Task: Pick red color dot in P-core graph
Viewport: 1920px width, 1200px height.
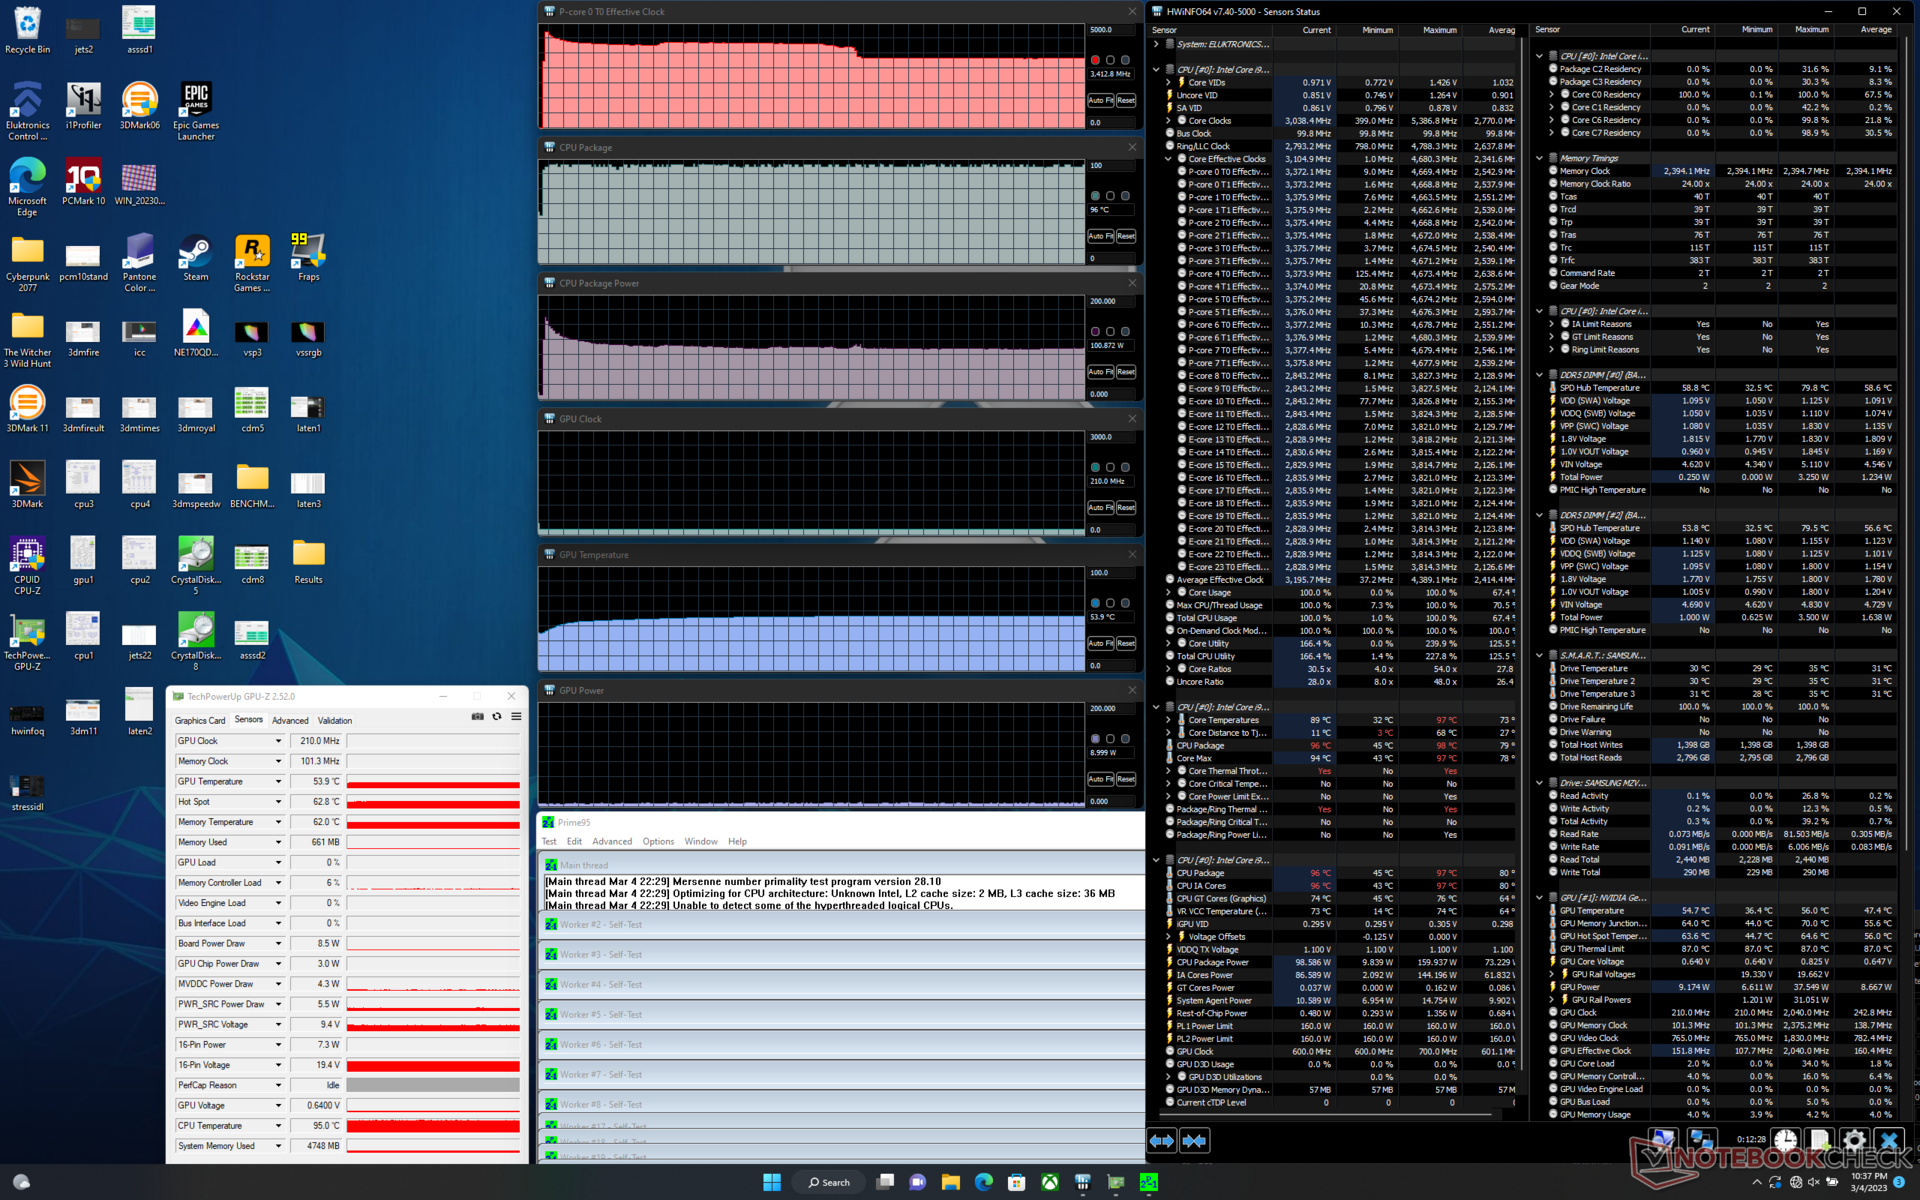Action: tap(1096, 60)
